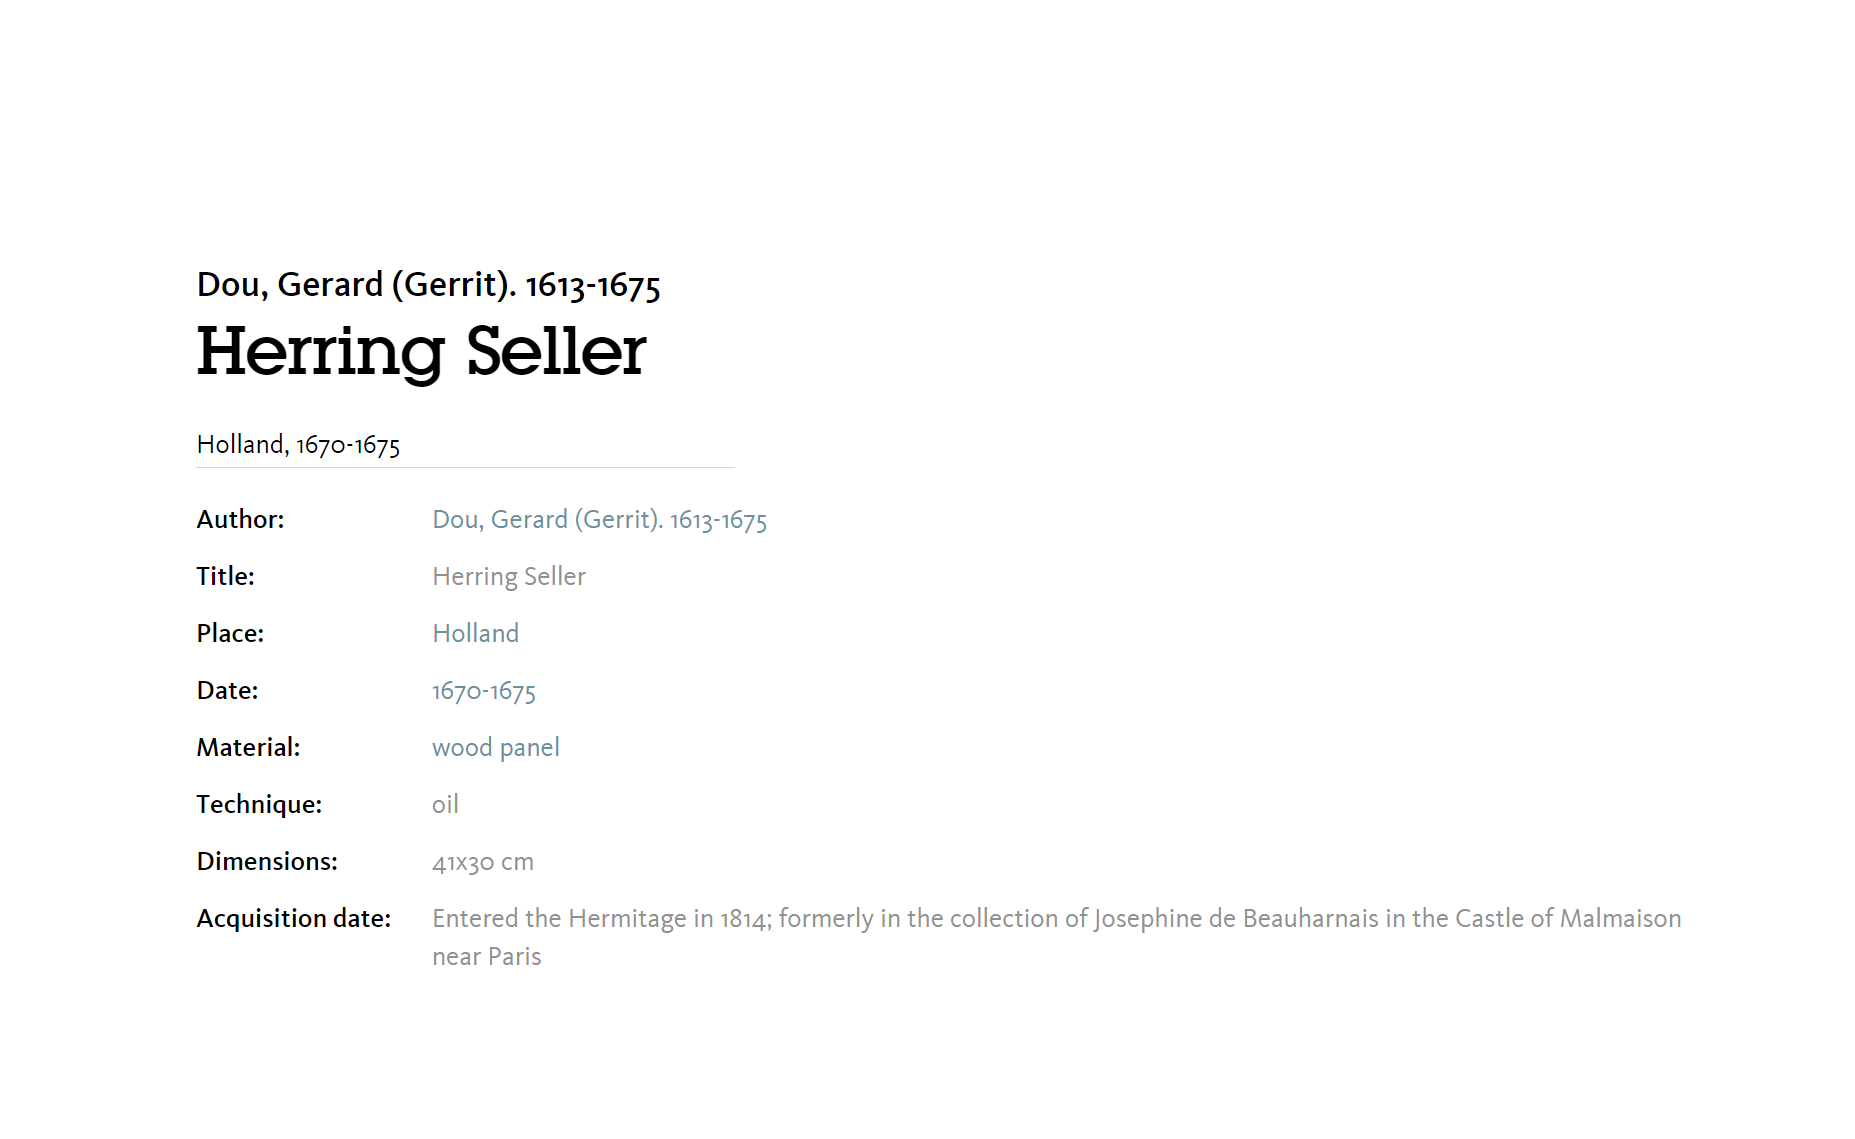Click the 41x30 cm dimensions value
The image size is (1855, 1139).
pyautogui.click(x=483, y=862)
